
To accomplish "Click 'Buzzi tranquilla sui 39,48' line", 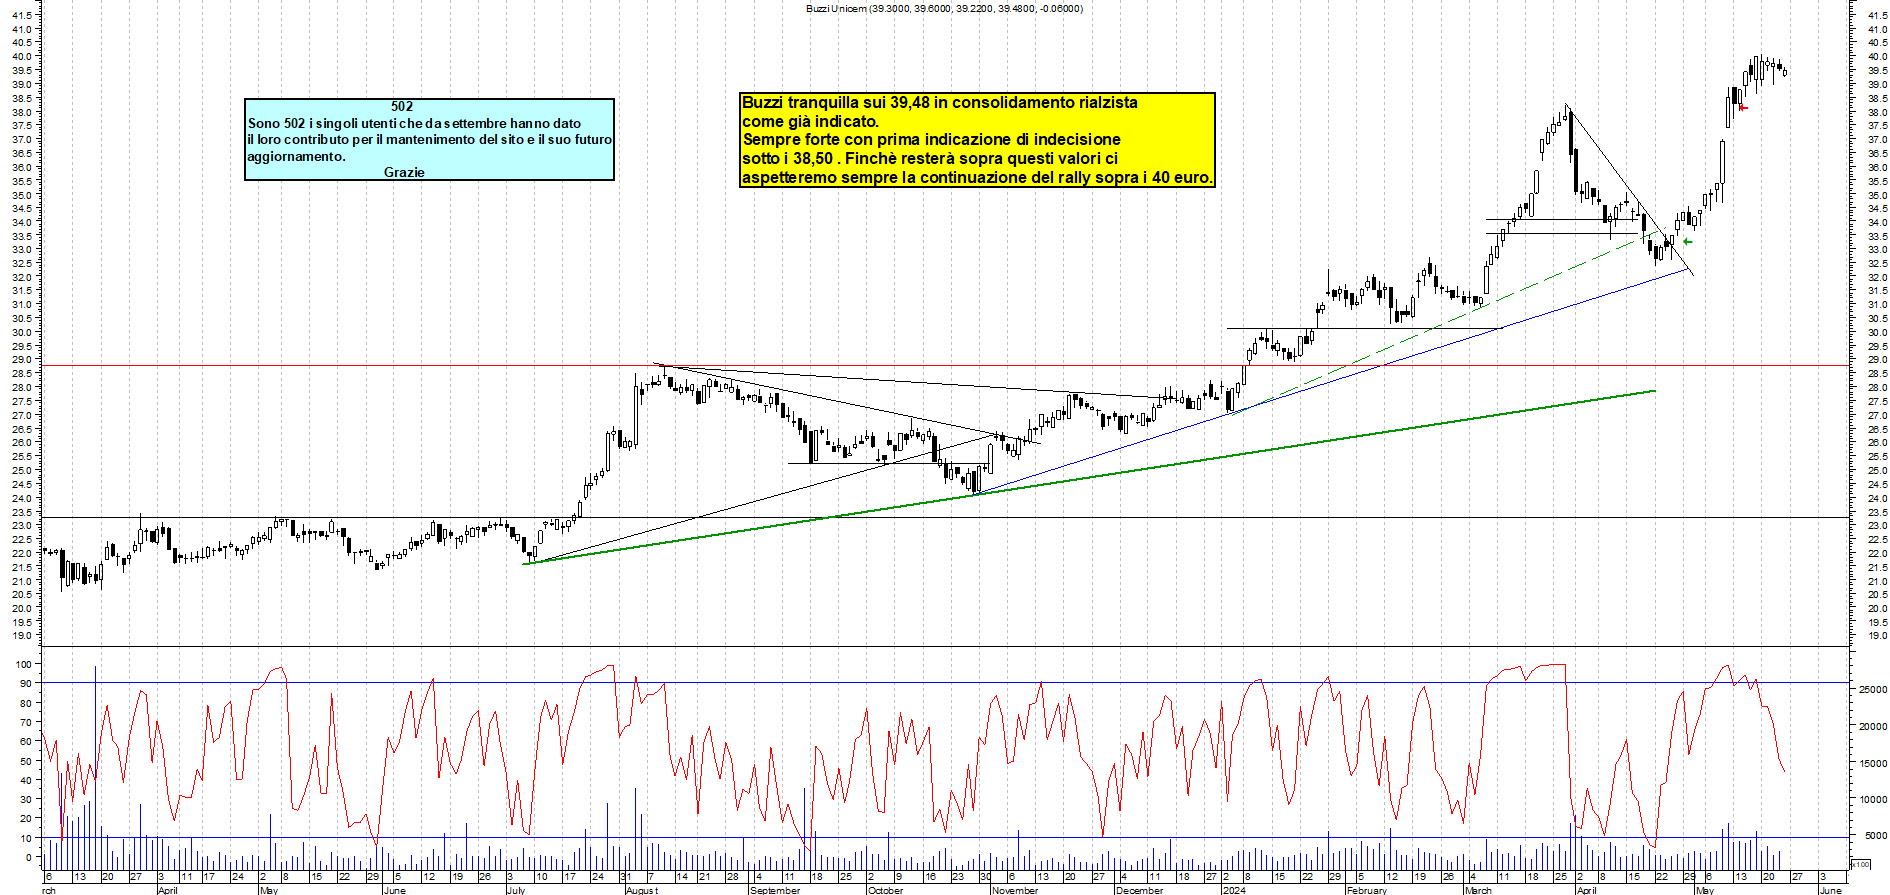I will click(x=939, y=102).
